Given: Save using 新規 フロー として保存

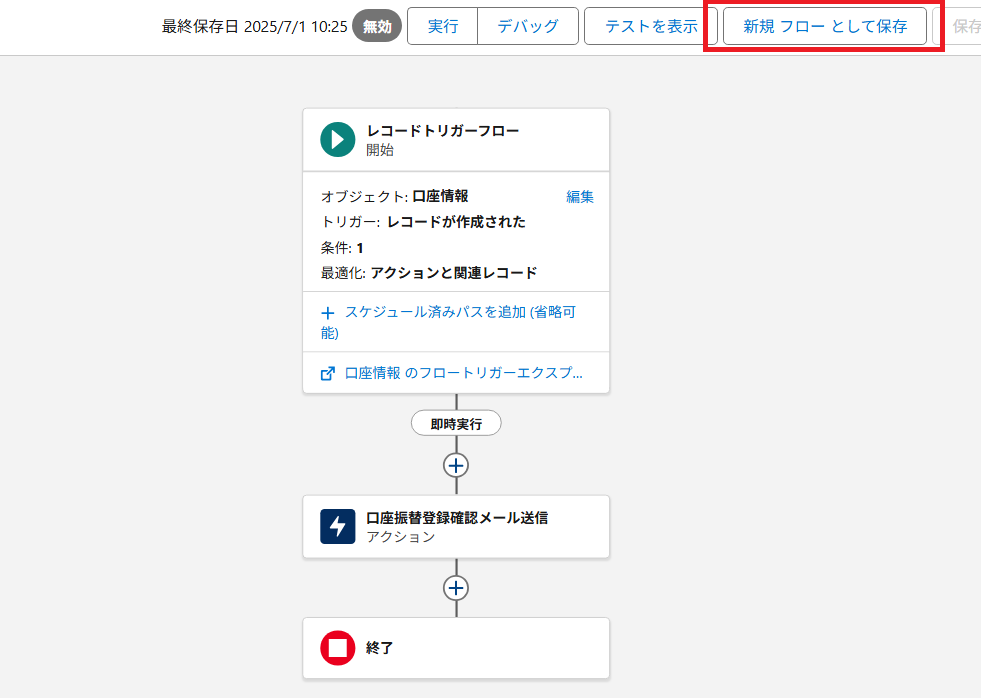Looking at the screenshot, I should pos(825,27).
